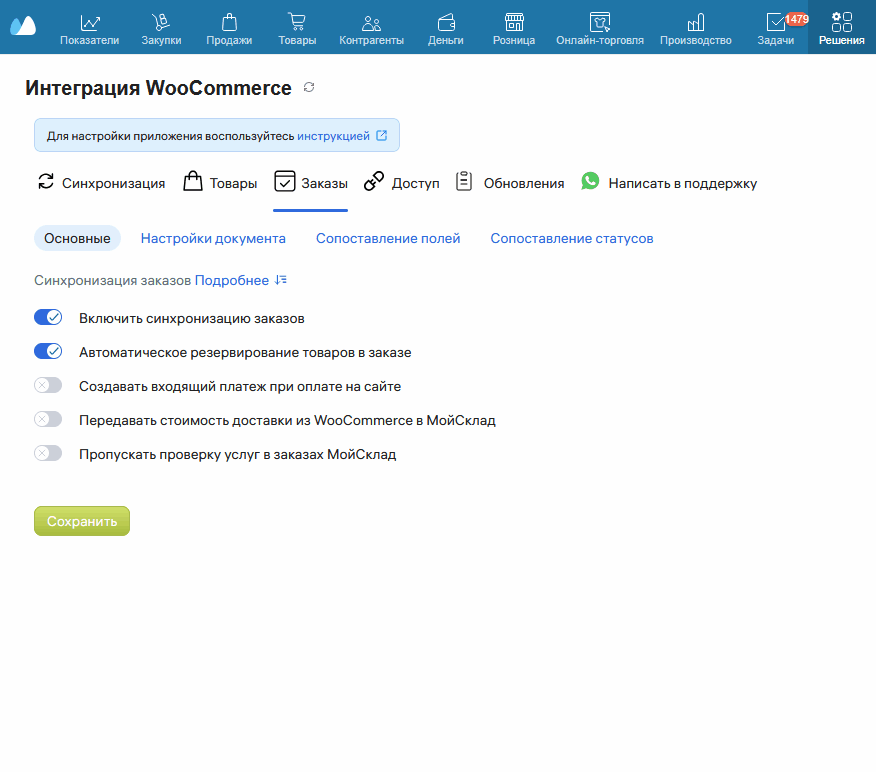Click the Синхронизация circular arrows icon
The width and height of the screenshot is (876, 772).
pyautogui.click(x=46, y=182)
